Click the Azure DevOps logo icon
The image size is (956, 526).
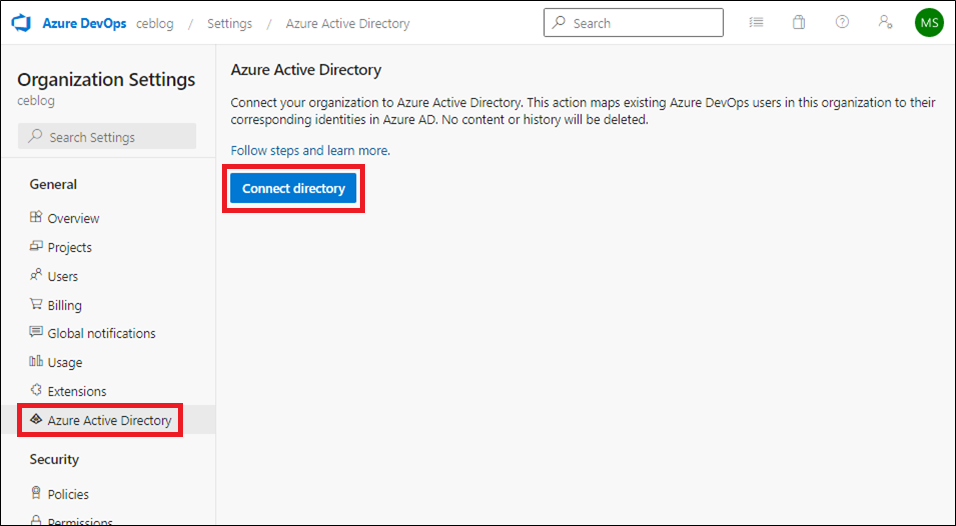click(x=21, y=24)
